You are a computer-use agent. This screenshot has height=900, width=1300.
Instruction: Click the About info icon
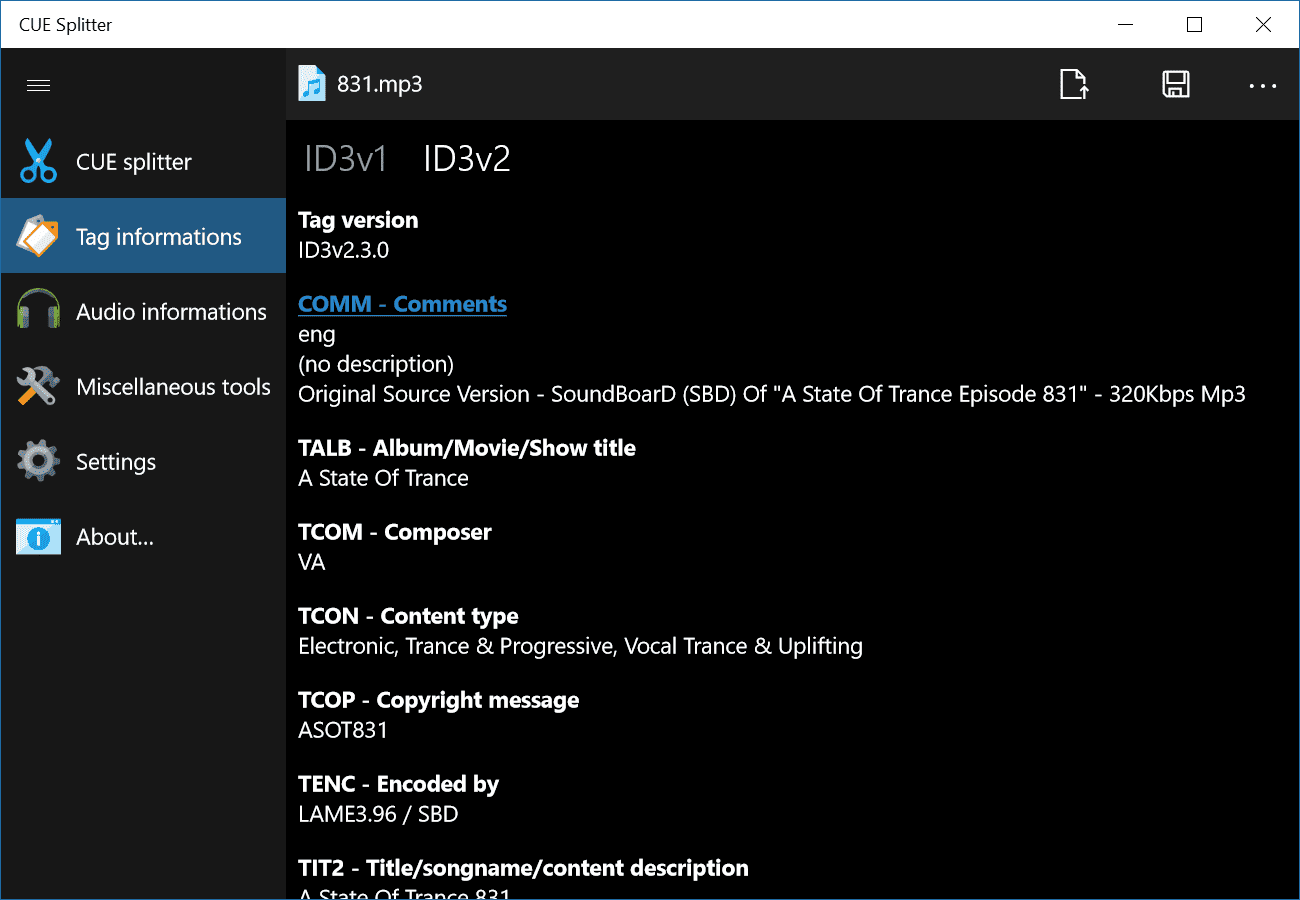point(38,537)
